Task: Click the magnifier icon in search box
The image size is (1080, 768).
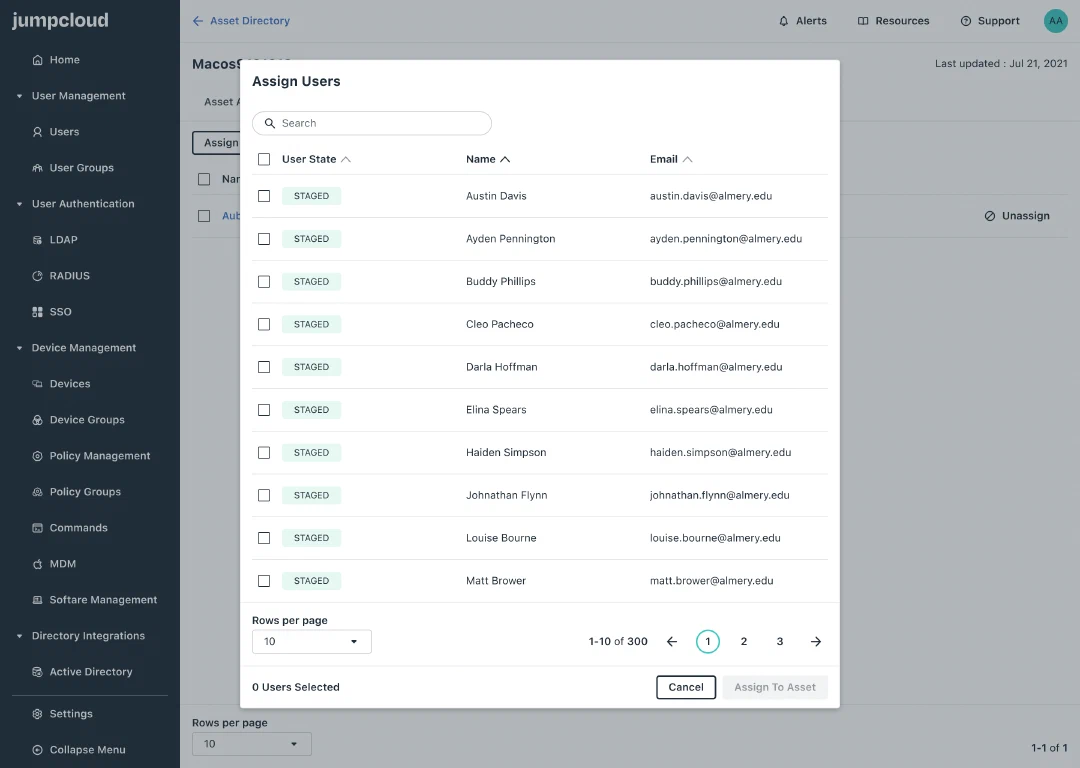Action: tap(270, 123)
